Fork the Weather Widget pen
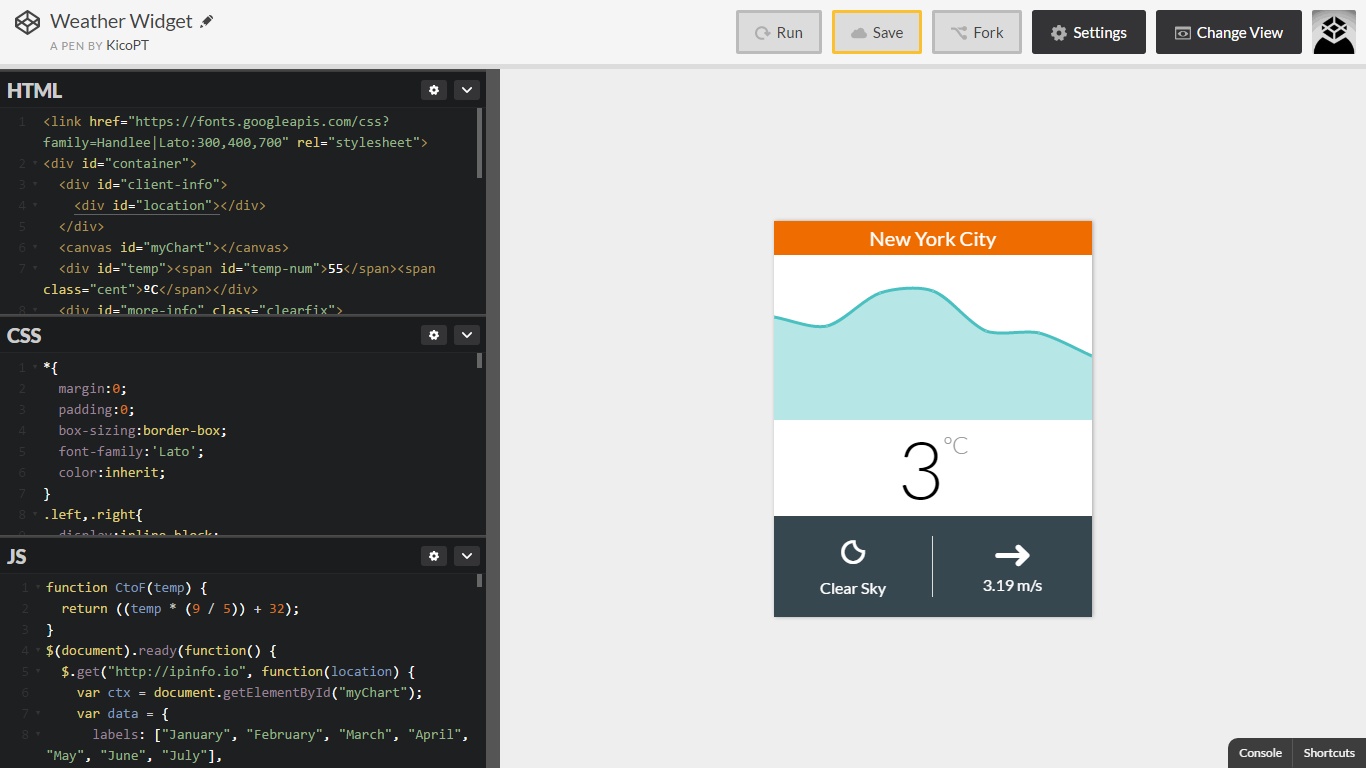Screen dimensions: 1366x768 coord(976,31)
